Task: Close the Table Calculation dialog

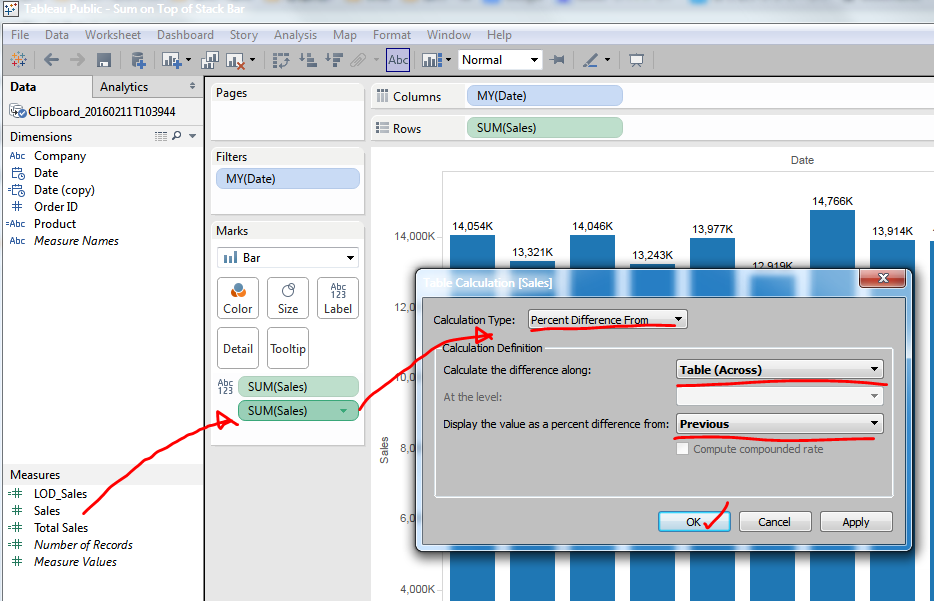Action: click(x=883, y=278)
